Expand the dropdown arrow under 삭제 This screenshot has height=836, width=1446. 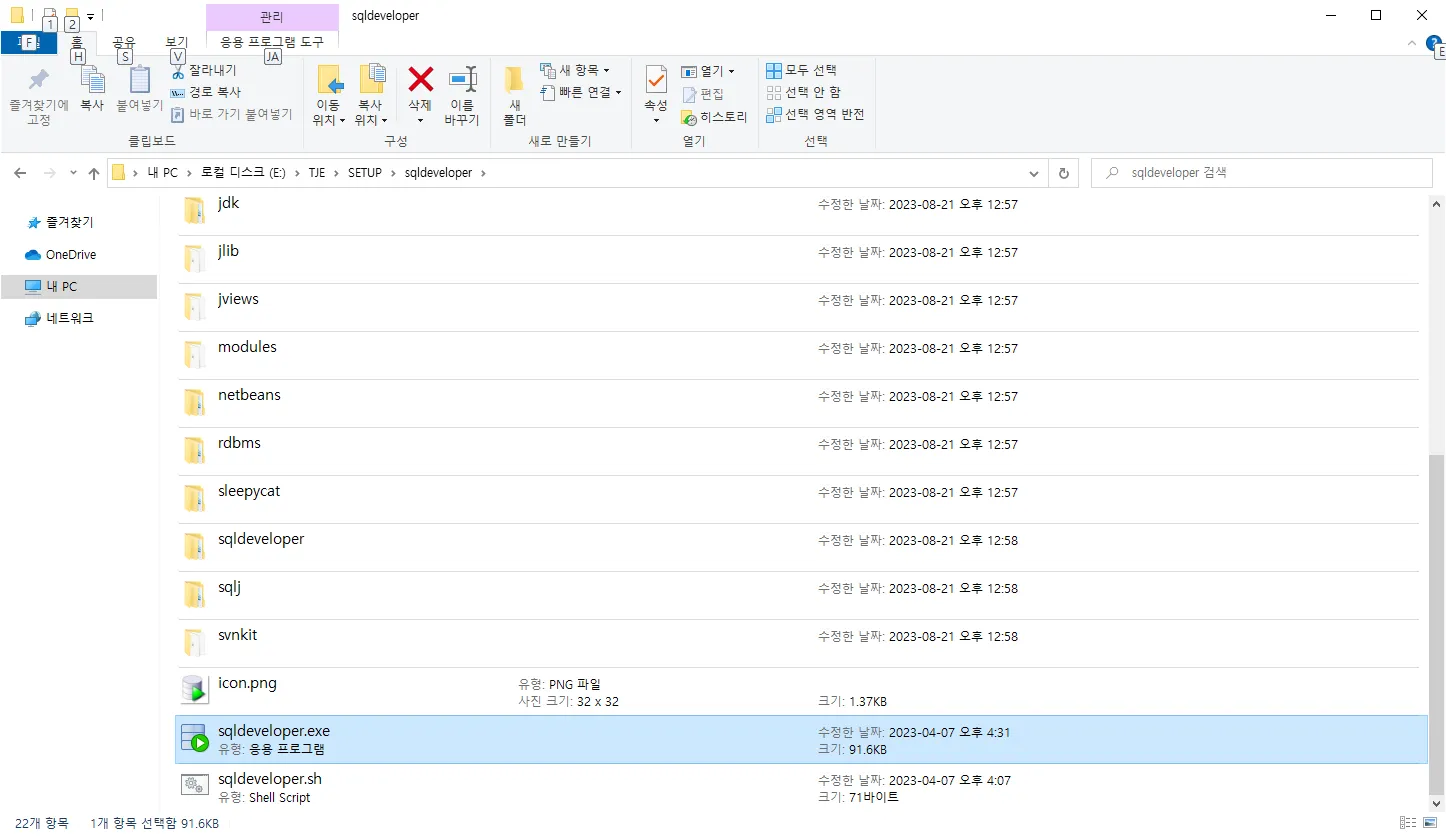pos(420,120)
